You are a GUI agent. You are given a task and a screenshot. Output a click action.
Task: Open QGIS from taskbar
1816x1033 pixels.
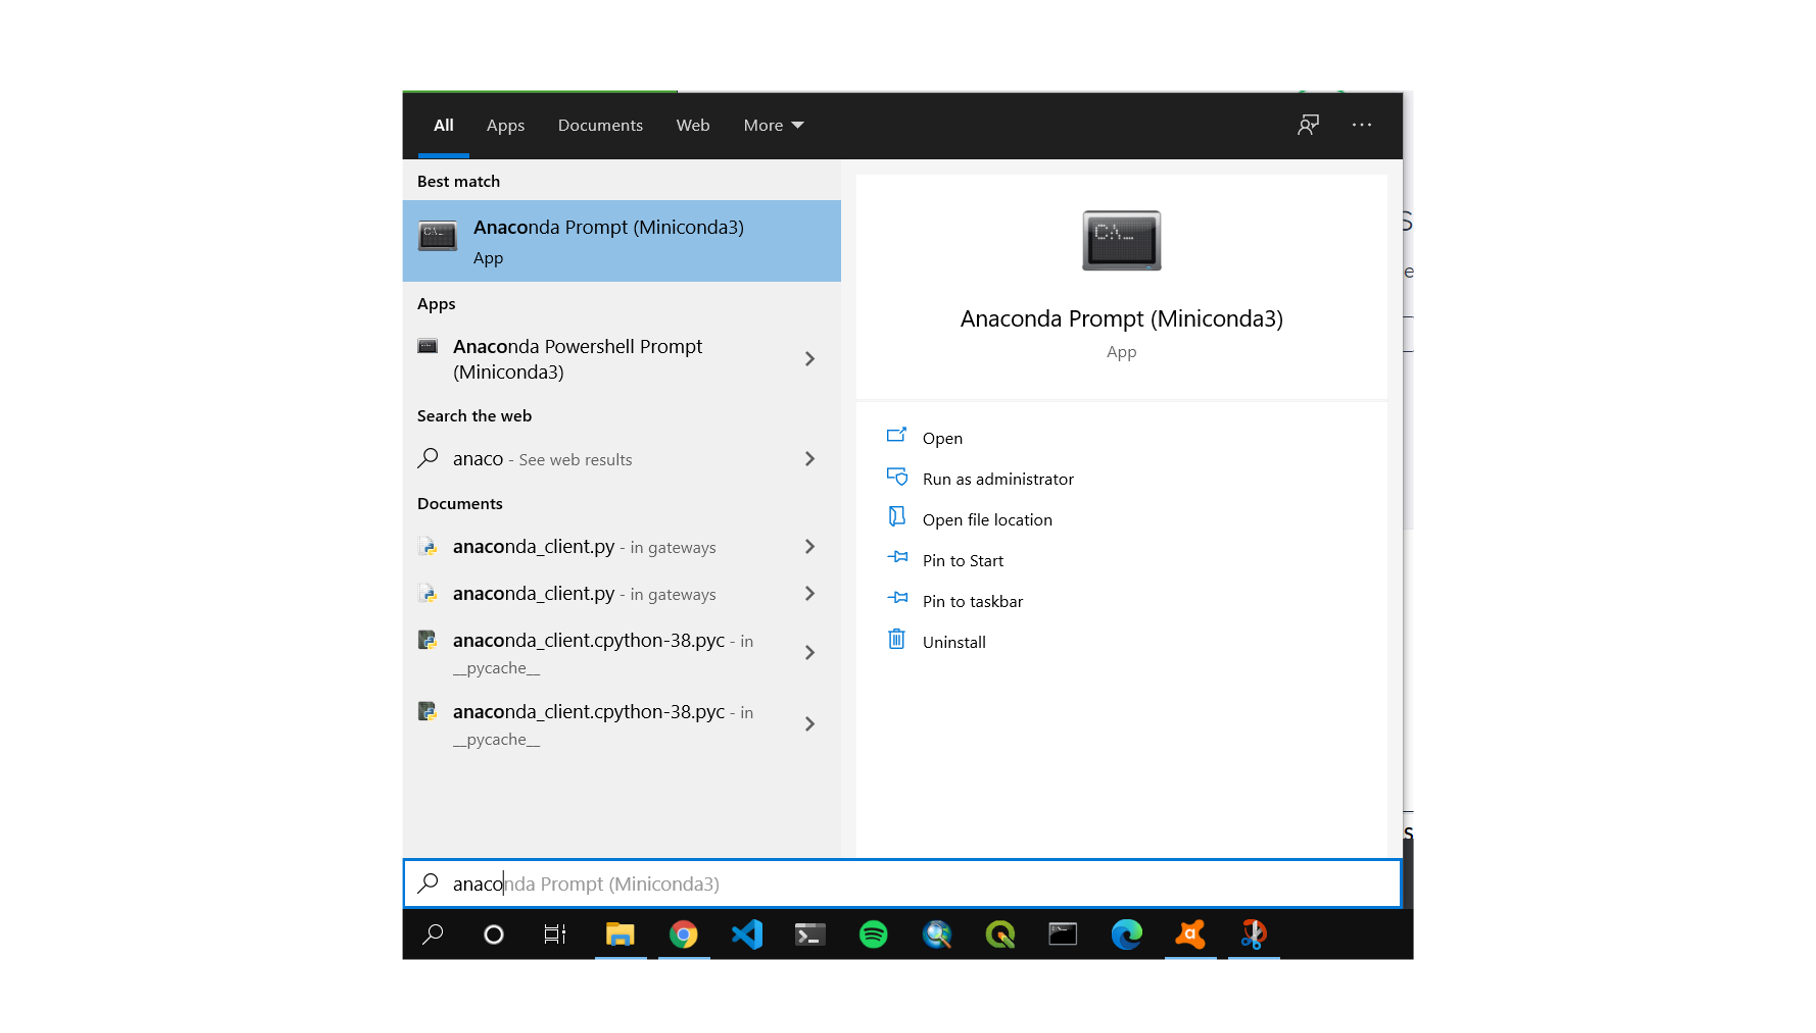click(1000, 935)
